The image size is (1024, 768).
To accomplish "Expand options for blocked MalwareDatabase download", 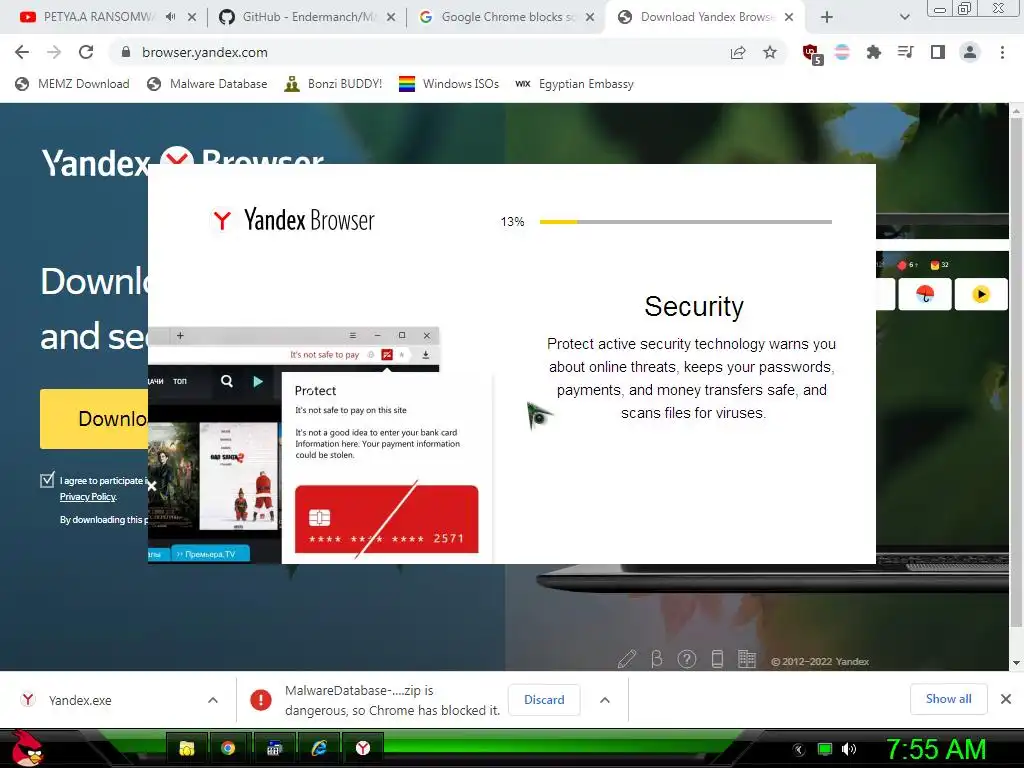I will pyautogui.click(x=605, y=700).
